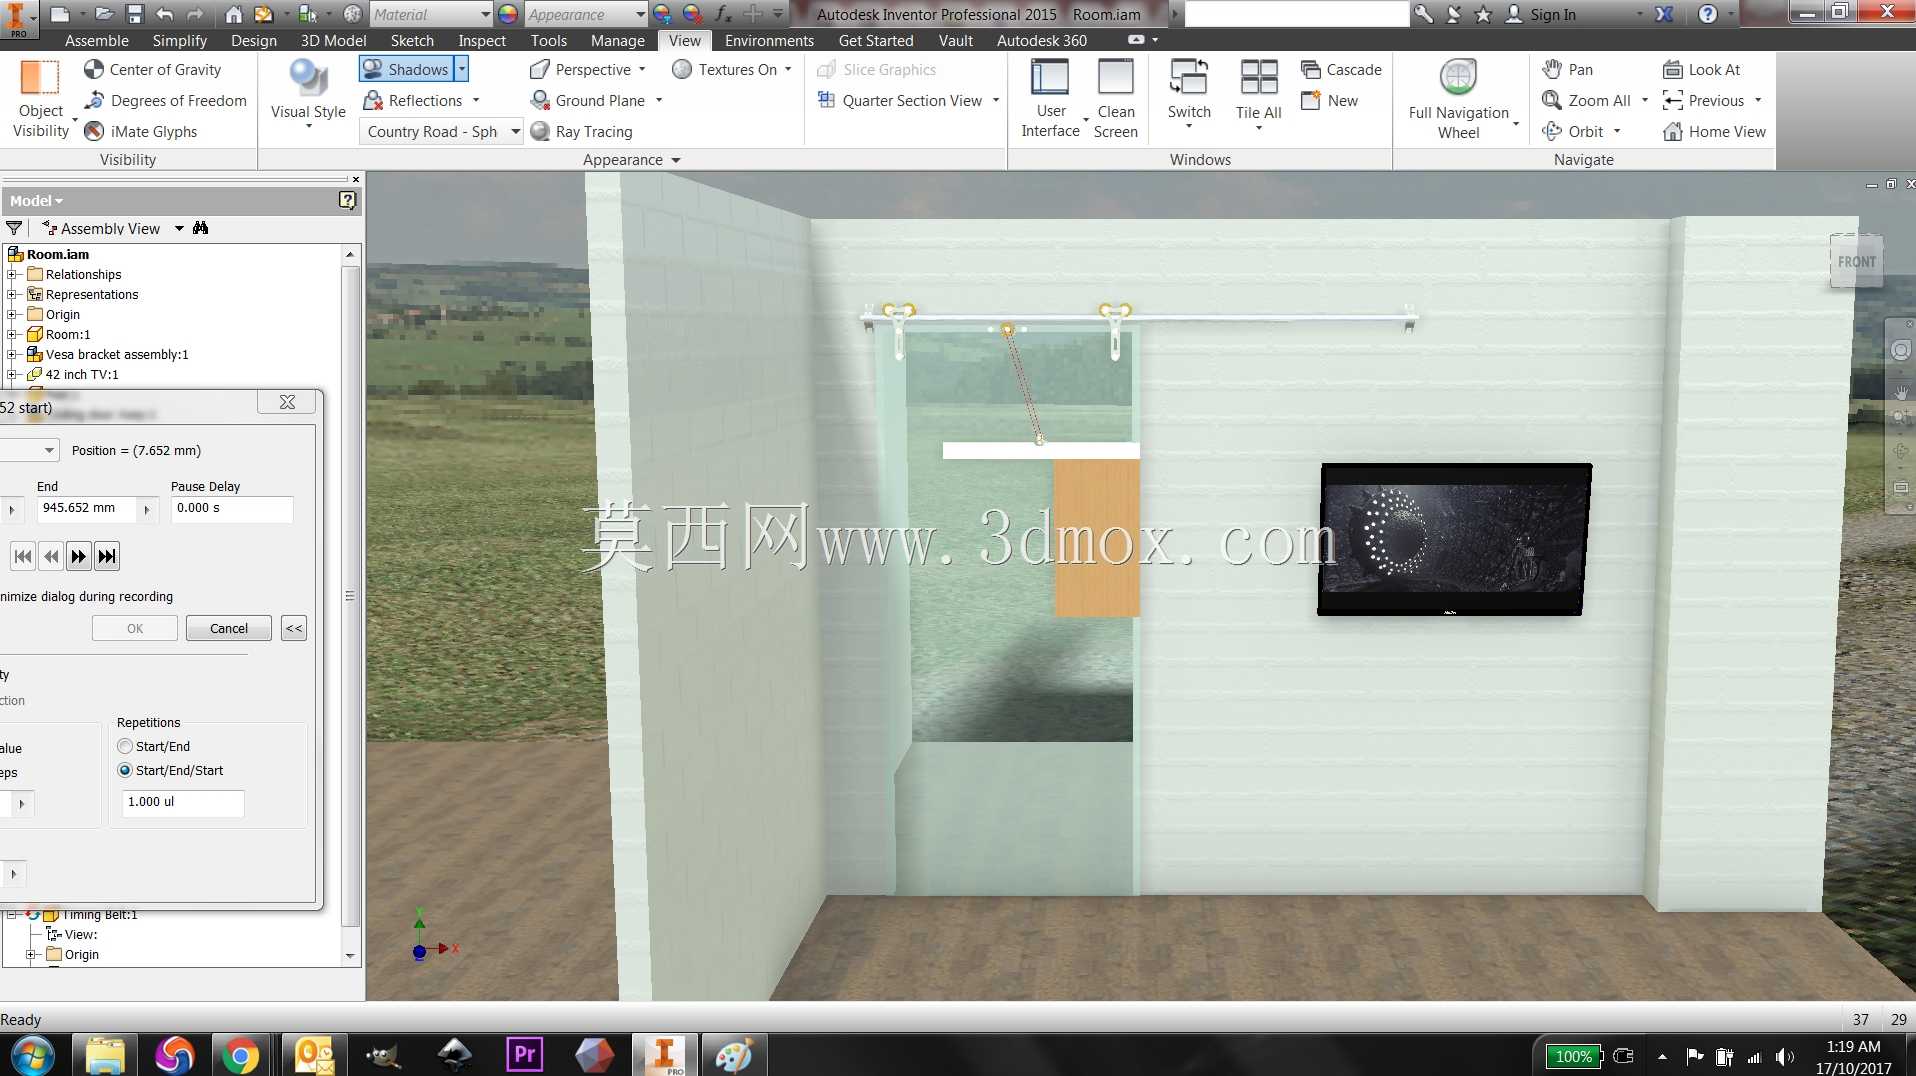The height and width of the screenshot is (1076, 1916).
Task: Play drive animation forward
Action: click(x=79, y=556)
